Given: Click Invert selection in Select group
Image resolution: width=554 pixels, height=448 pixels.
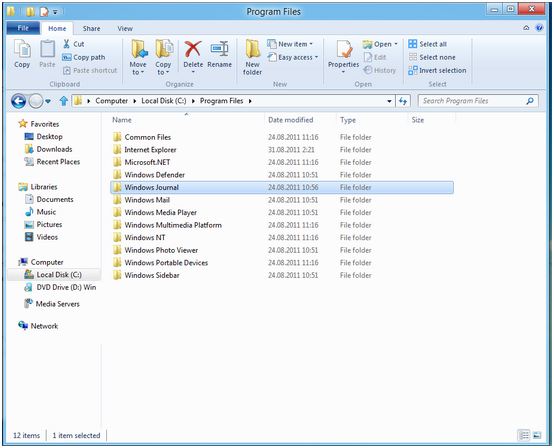Looking at the screenshot, I should click(437, 70).
